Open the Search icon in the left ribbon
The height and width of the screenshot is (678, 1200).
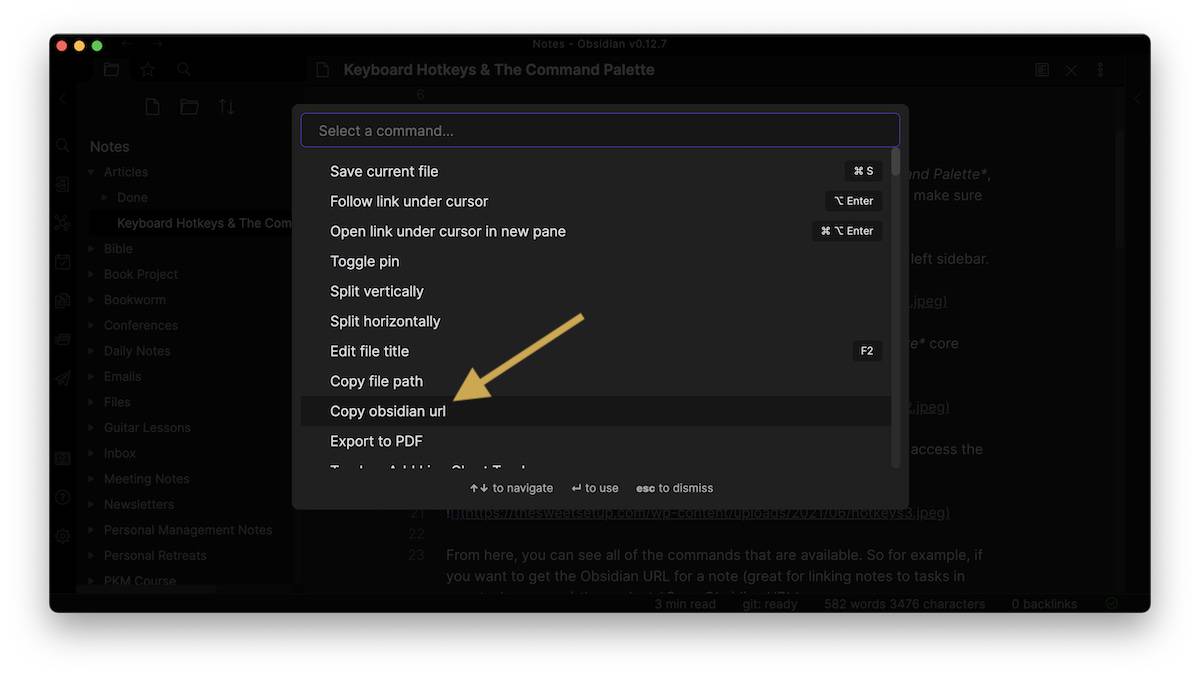click(63, 146)
